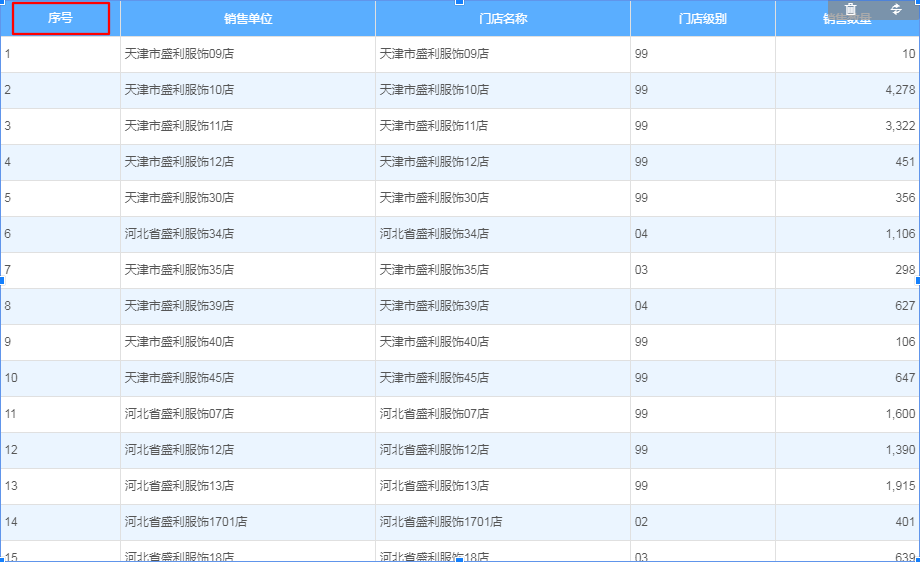The image size is (920, 562).
Task: Click sales quantity value 106
Action: [905, 341]
